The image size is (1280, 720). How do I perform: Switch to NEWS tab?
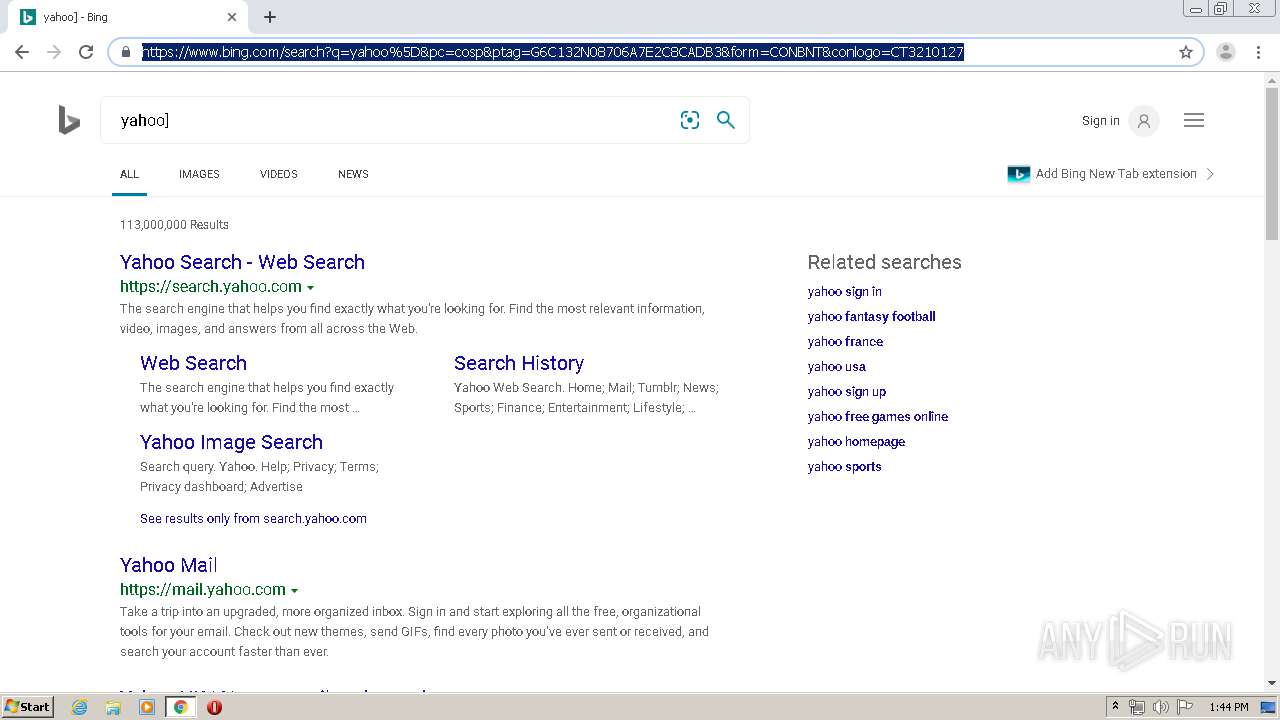pos(353,174)
